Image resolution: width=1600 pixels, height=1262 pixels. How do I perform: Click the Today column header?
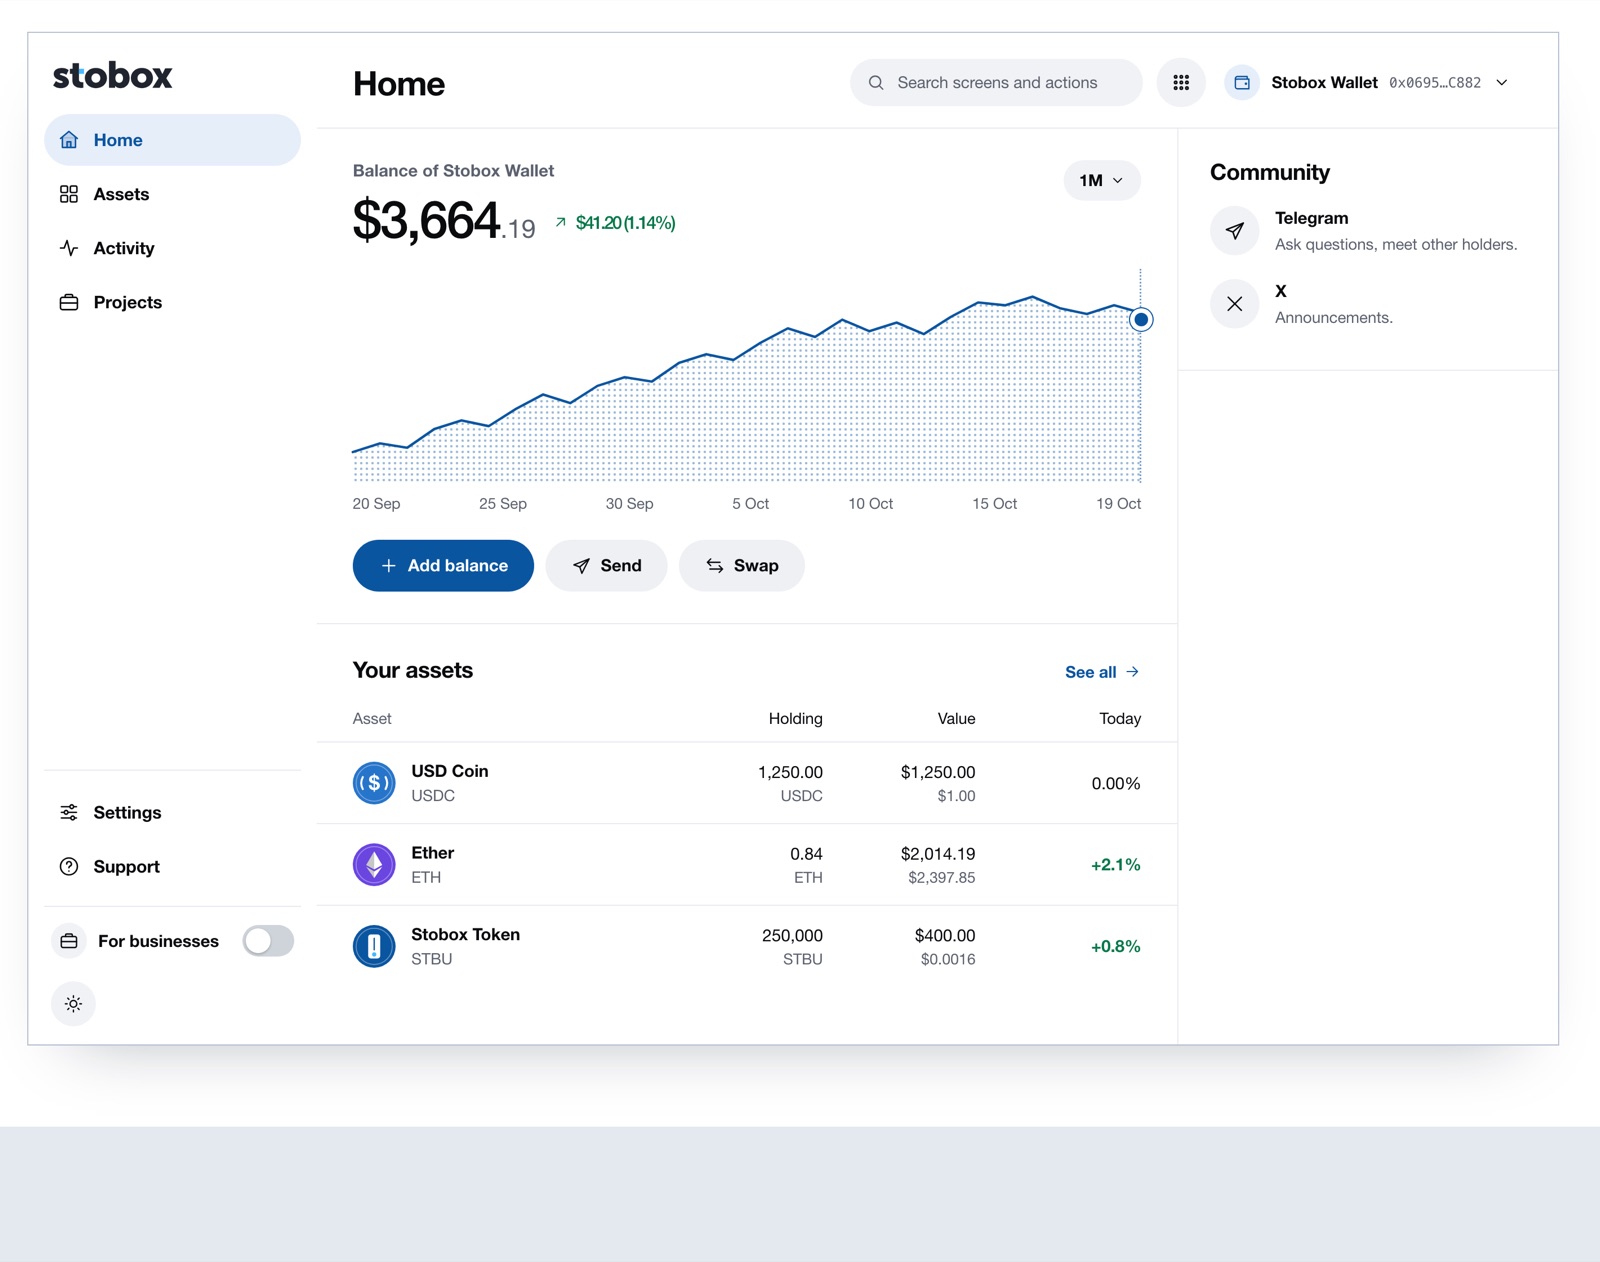1120,719
